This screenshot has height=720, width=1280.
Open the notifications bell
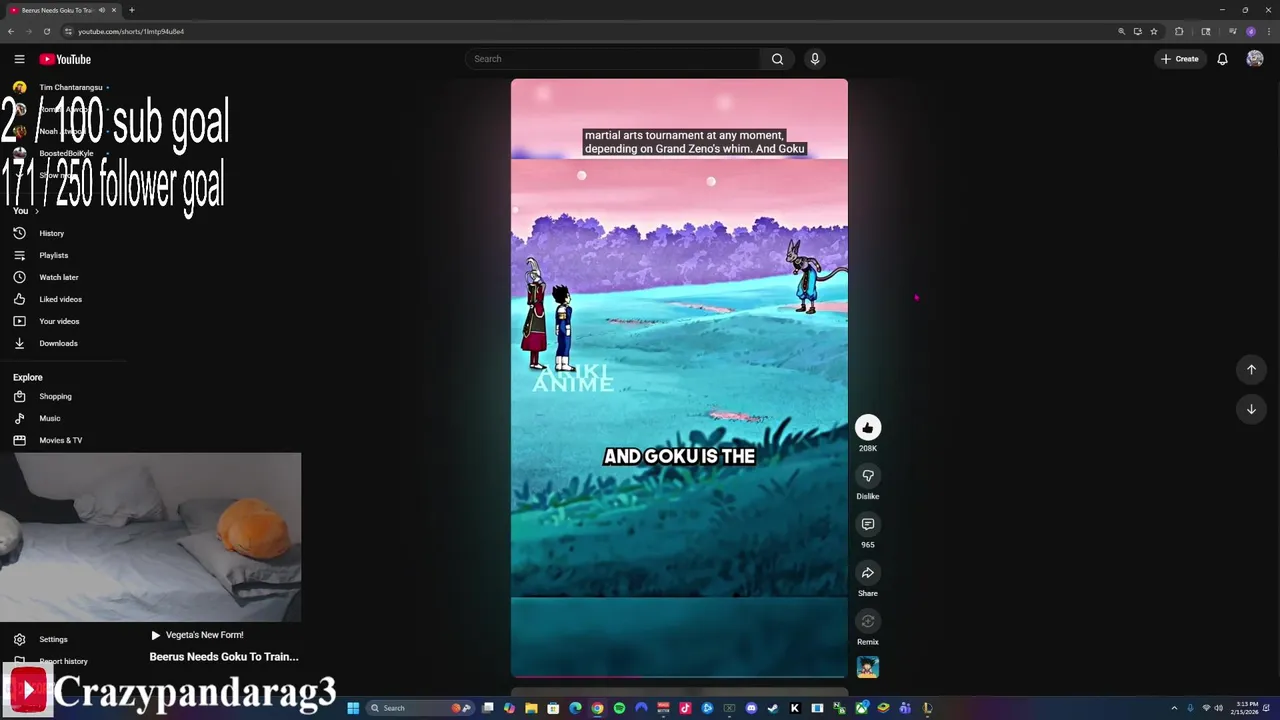pos(1222,59)
